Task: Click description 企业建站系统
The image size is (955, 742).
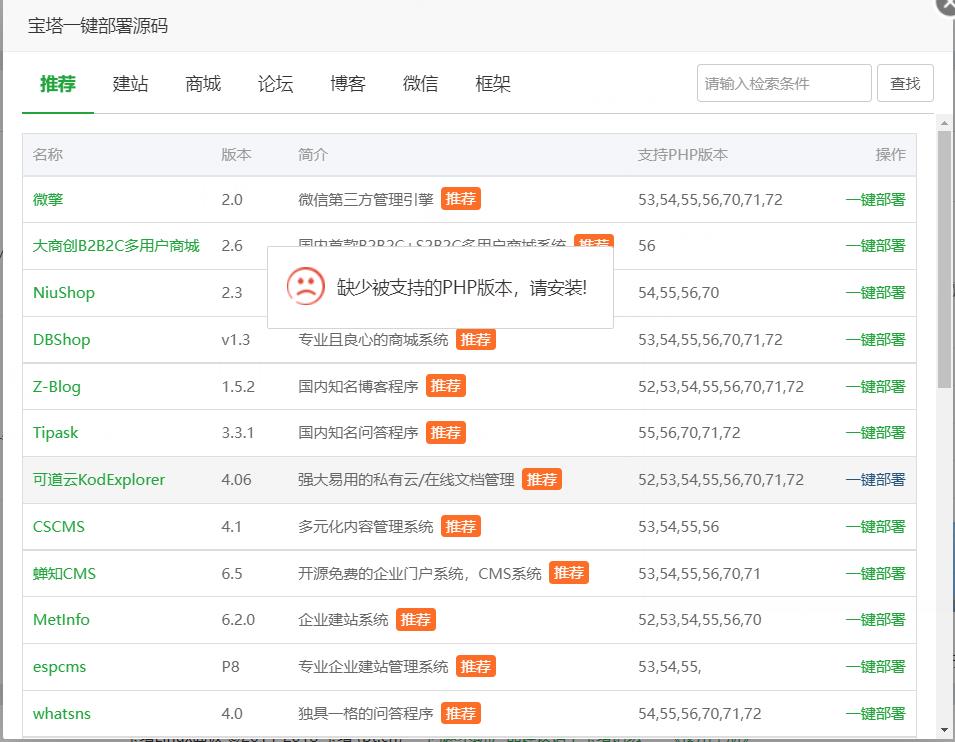Action: click(343, 620)
